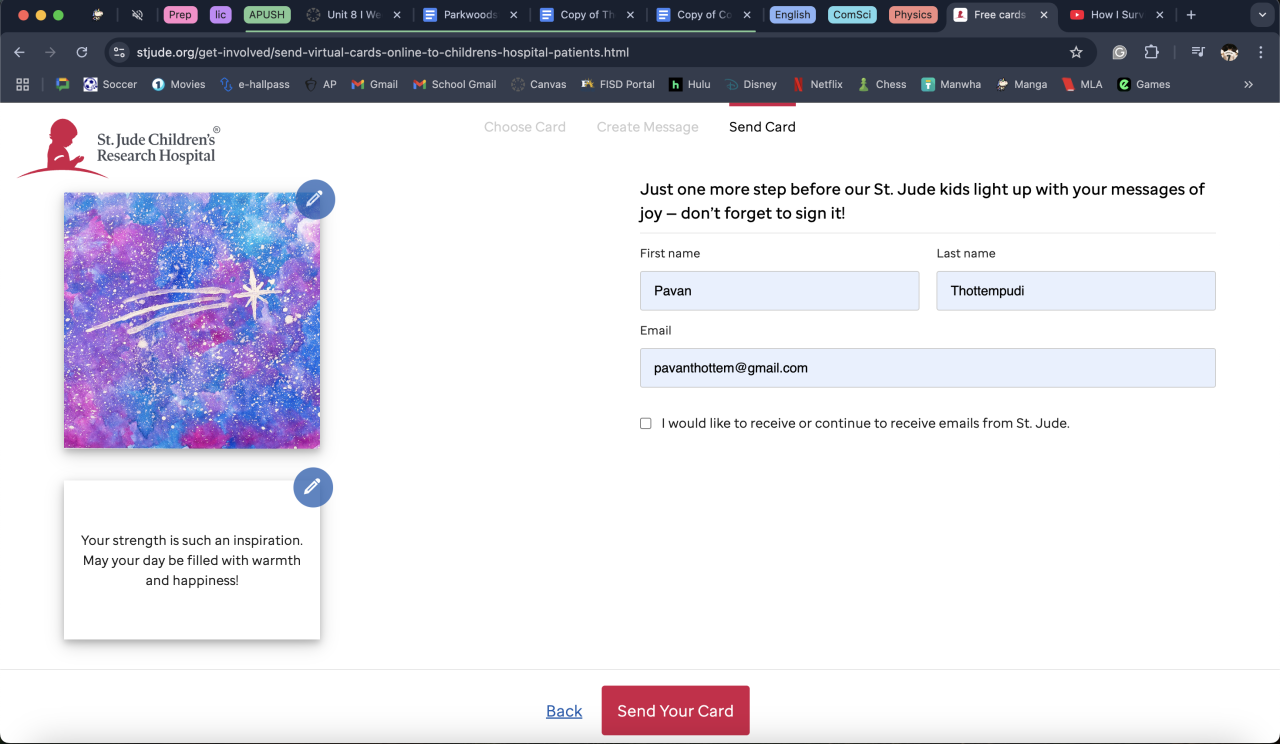Collapse the APUSH tab group
Viewport: 1280px width, 744px height.
[x=267, y=15]
